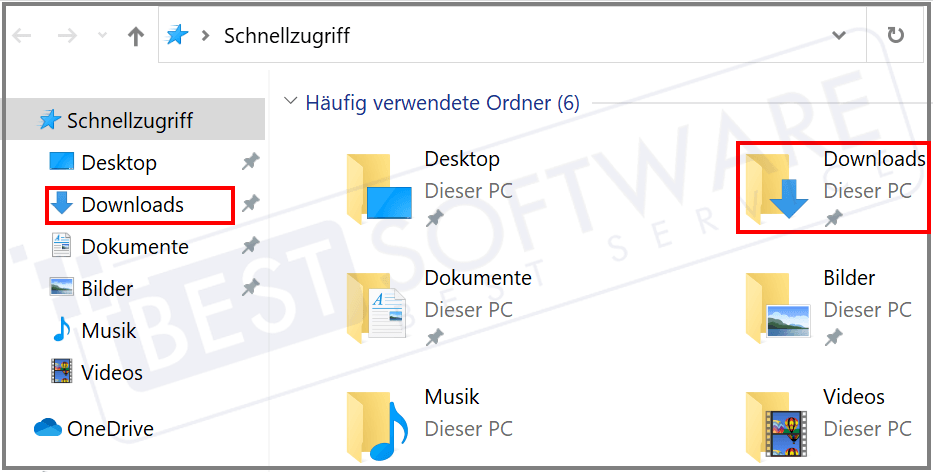Click the Refresh button in address bar
This screenshot has height=472, width=933.
coord(895,36)
